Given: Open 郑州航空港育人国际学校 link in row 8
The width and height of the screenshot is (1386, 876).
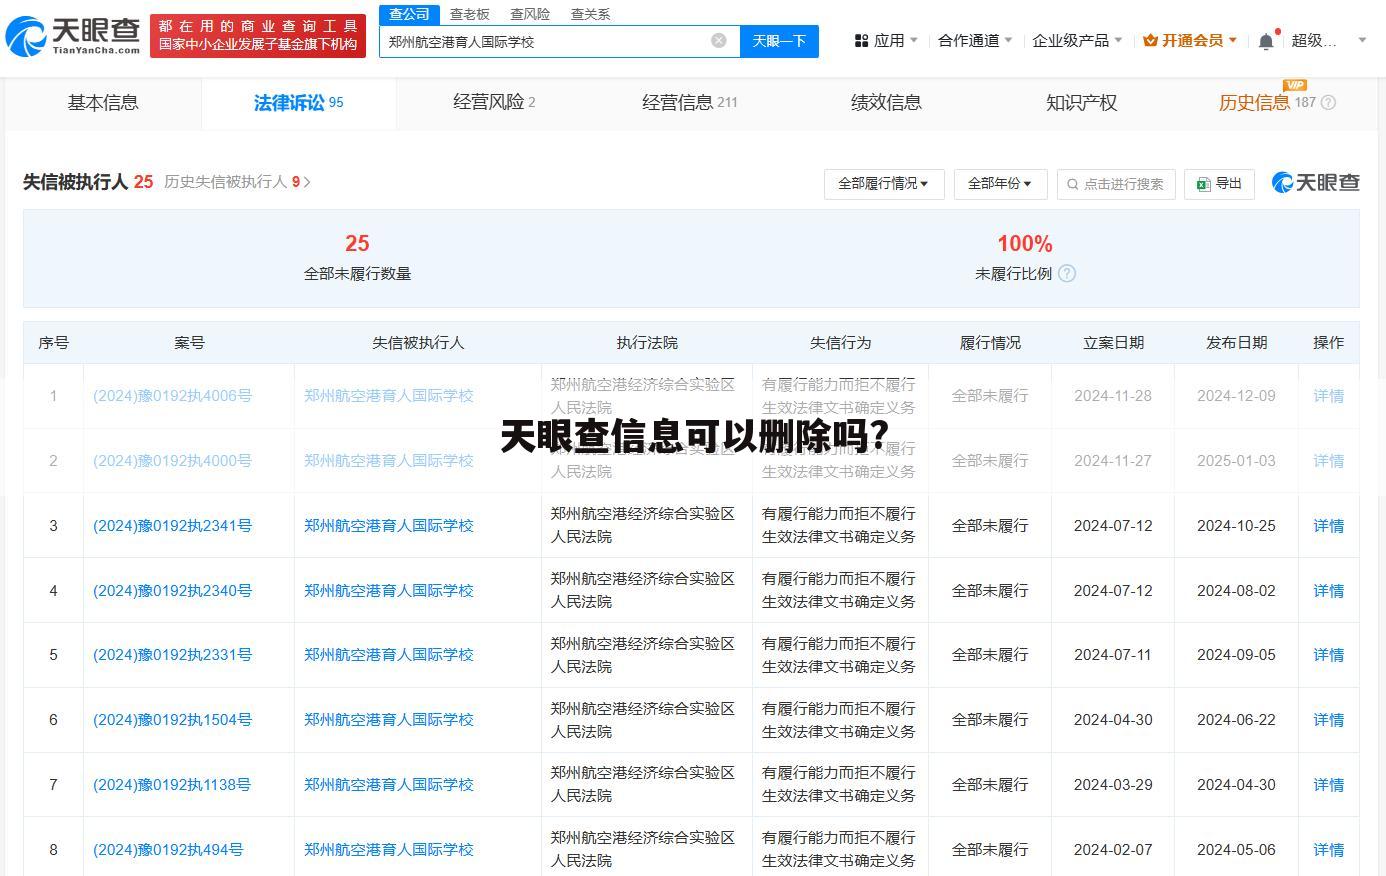Looking at the screenshot, I should [388, 850].
